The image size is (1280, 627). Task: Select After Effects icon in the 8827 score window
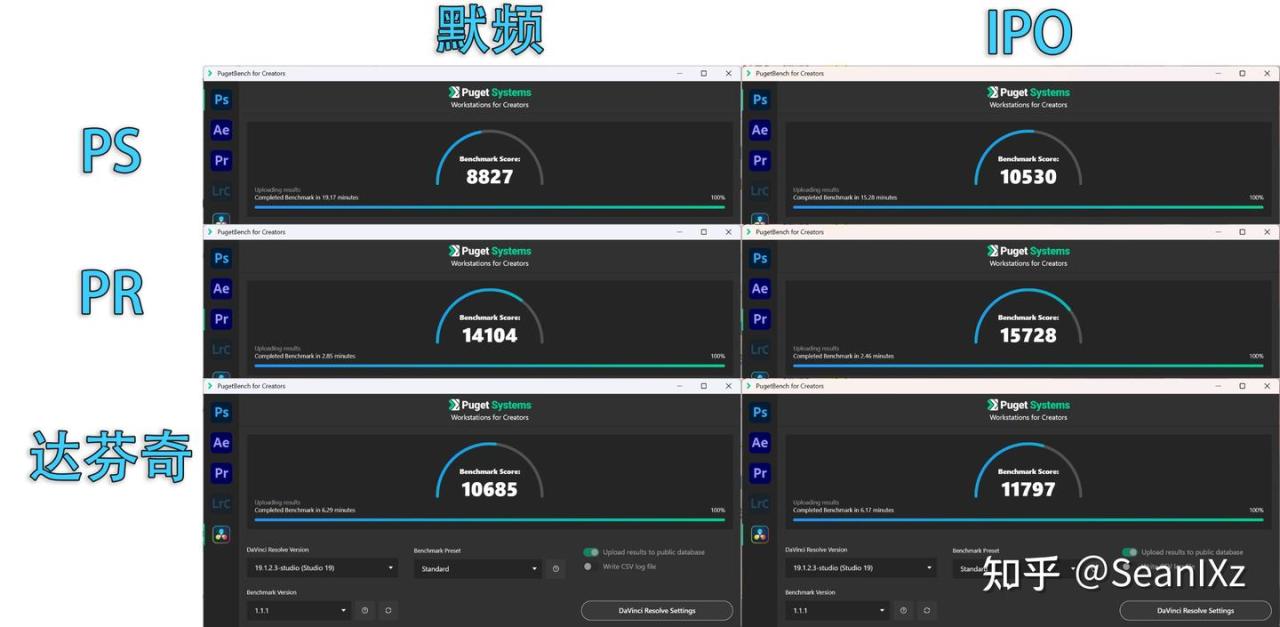(221, 130)
